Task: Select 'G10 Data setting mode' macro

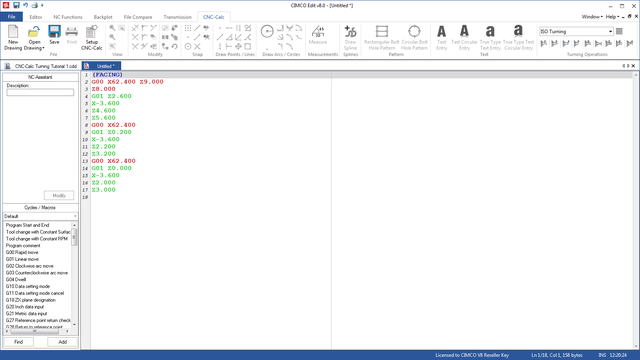Action: click(x=28, y=287)
